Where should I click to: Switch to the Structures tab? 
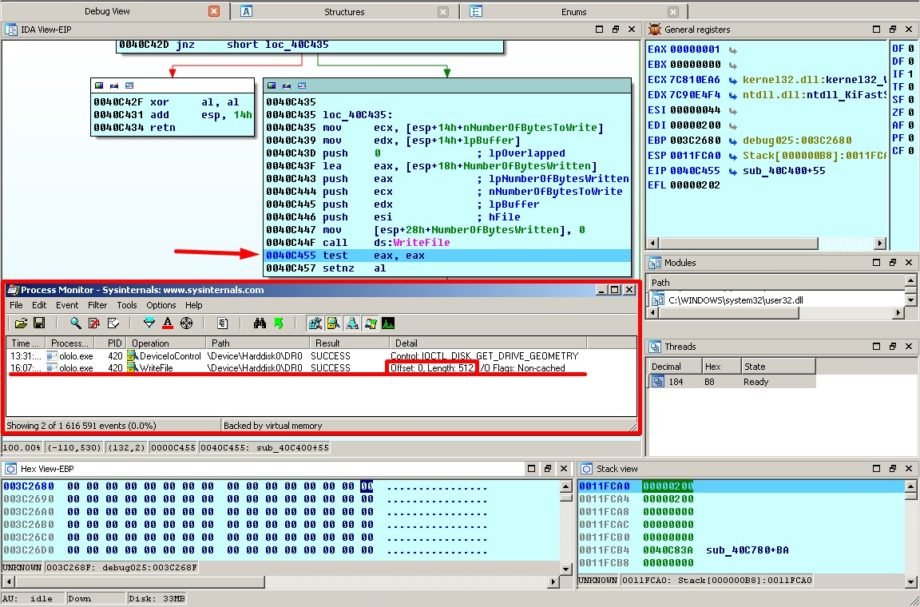[x=344, y=11]
